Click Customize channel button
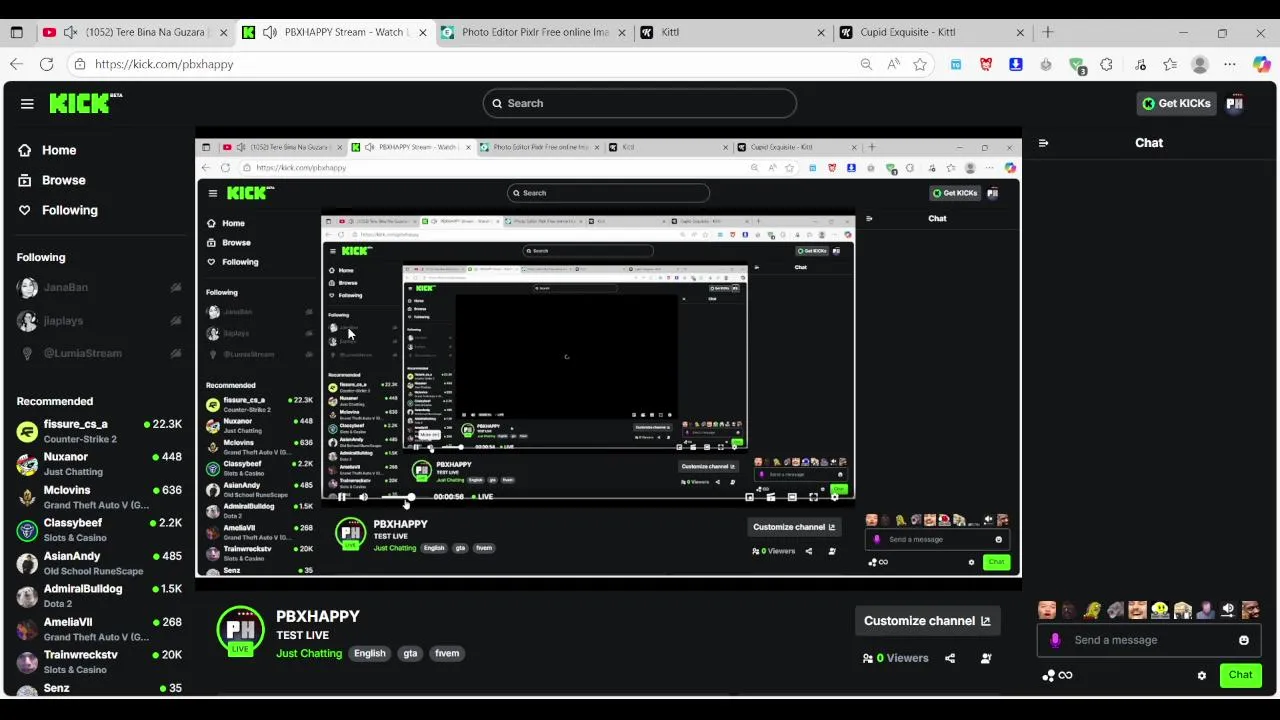Screen dimensions: 1280x720 tap(927, 621)
